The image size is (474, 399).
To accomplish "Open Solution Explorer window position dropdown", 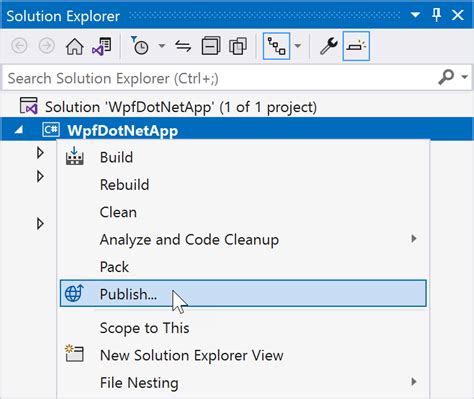I will click(x=415, y=15).
